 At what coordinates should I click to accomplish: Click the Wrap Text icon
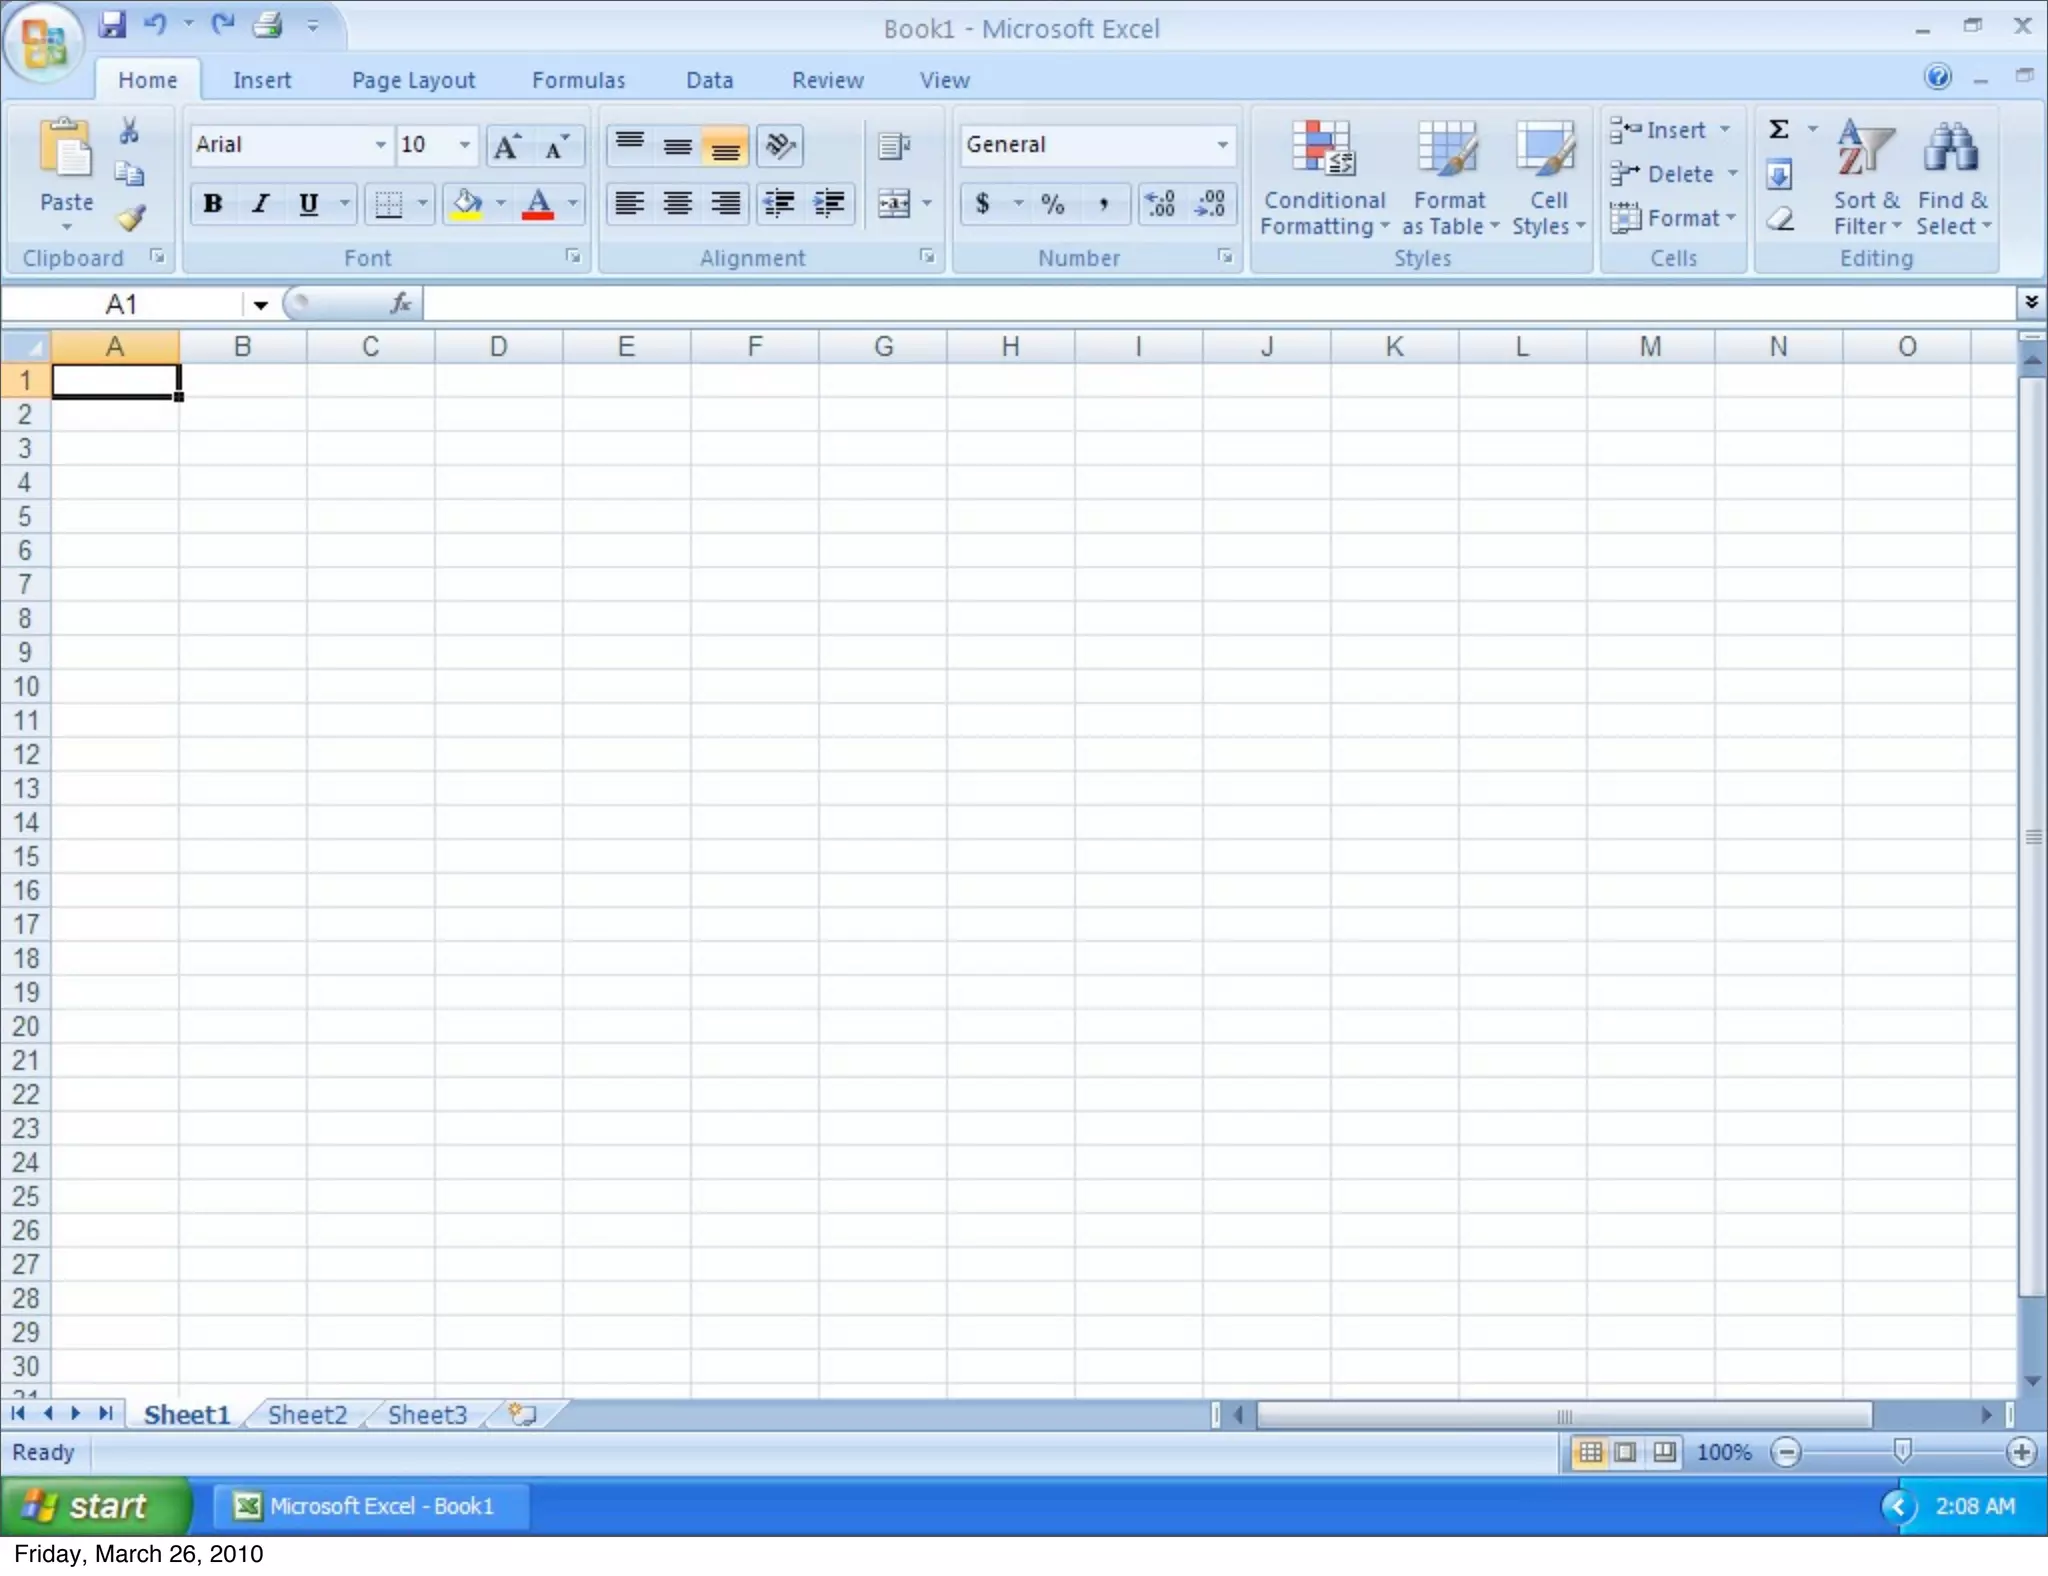893,146
